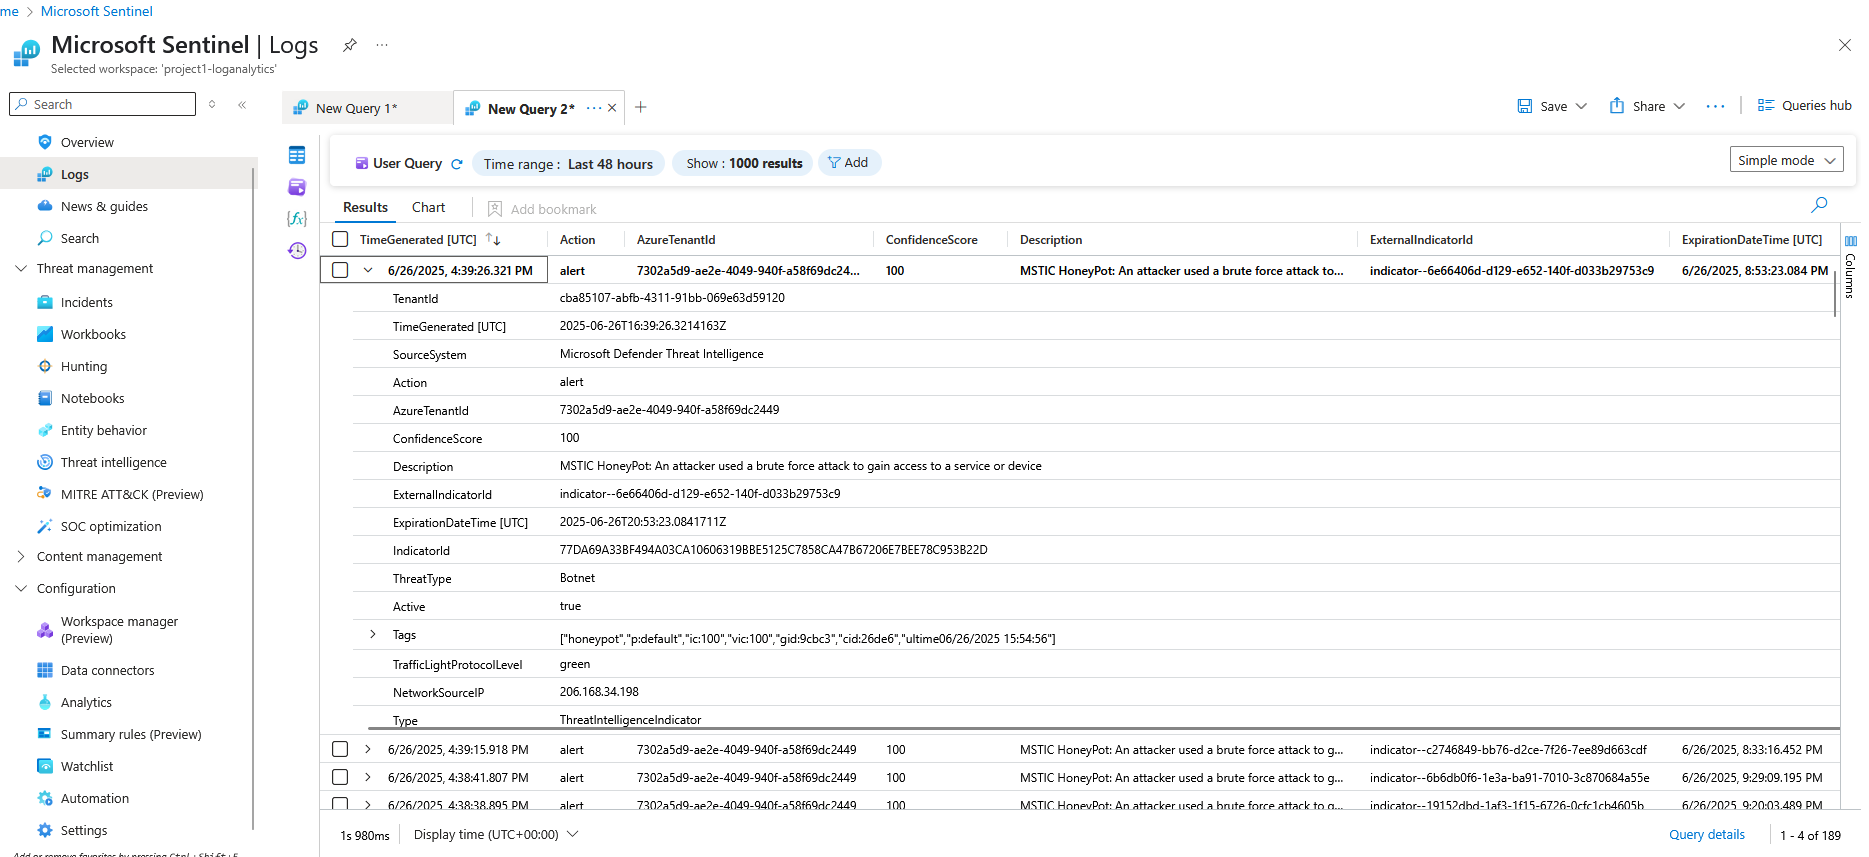Open the Save dropdown arrow
Screen dimensions: 1869x857
[x=1581, y=106]
